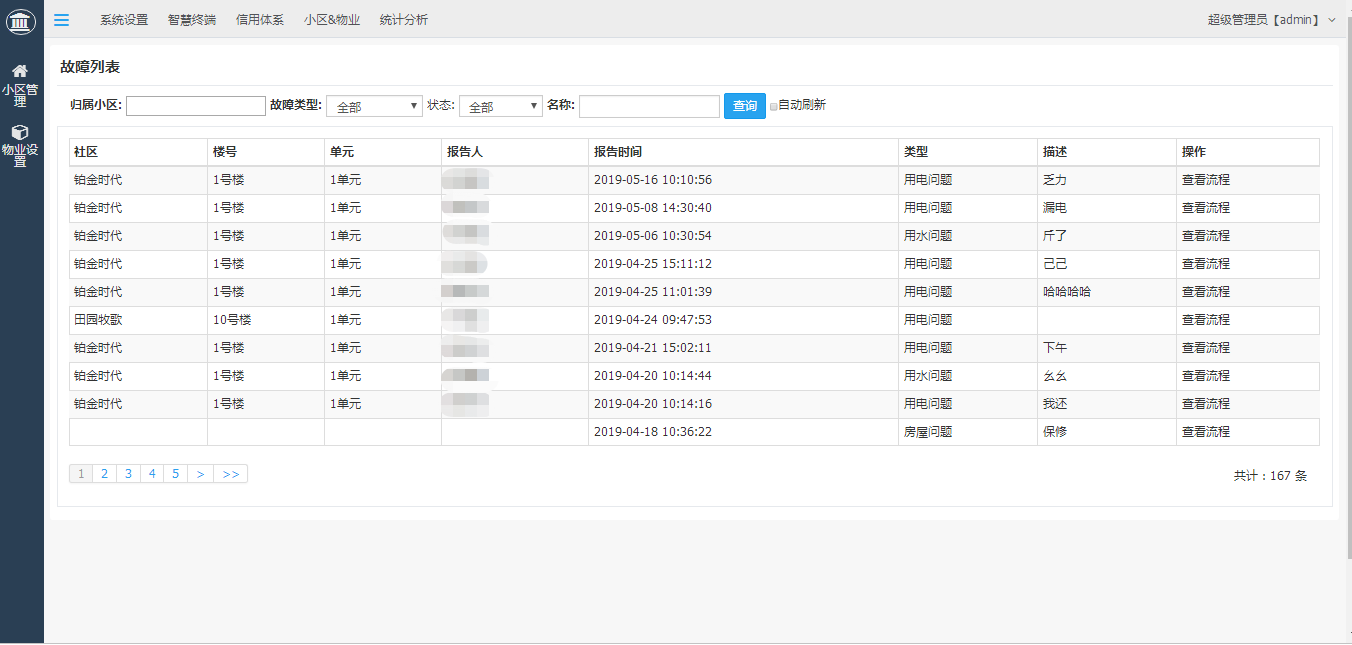The height and width of the screenshot is (645, 1352).
Task: Go to next page arrow
Action: pyautogui.click(x=200, y=474)
